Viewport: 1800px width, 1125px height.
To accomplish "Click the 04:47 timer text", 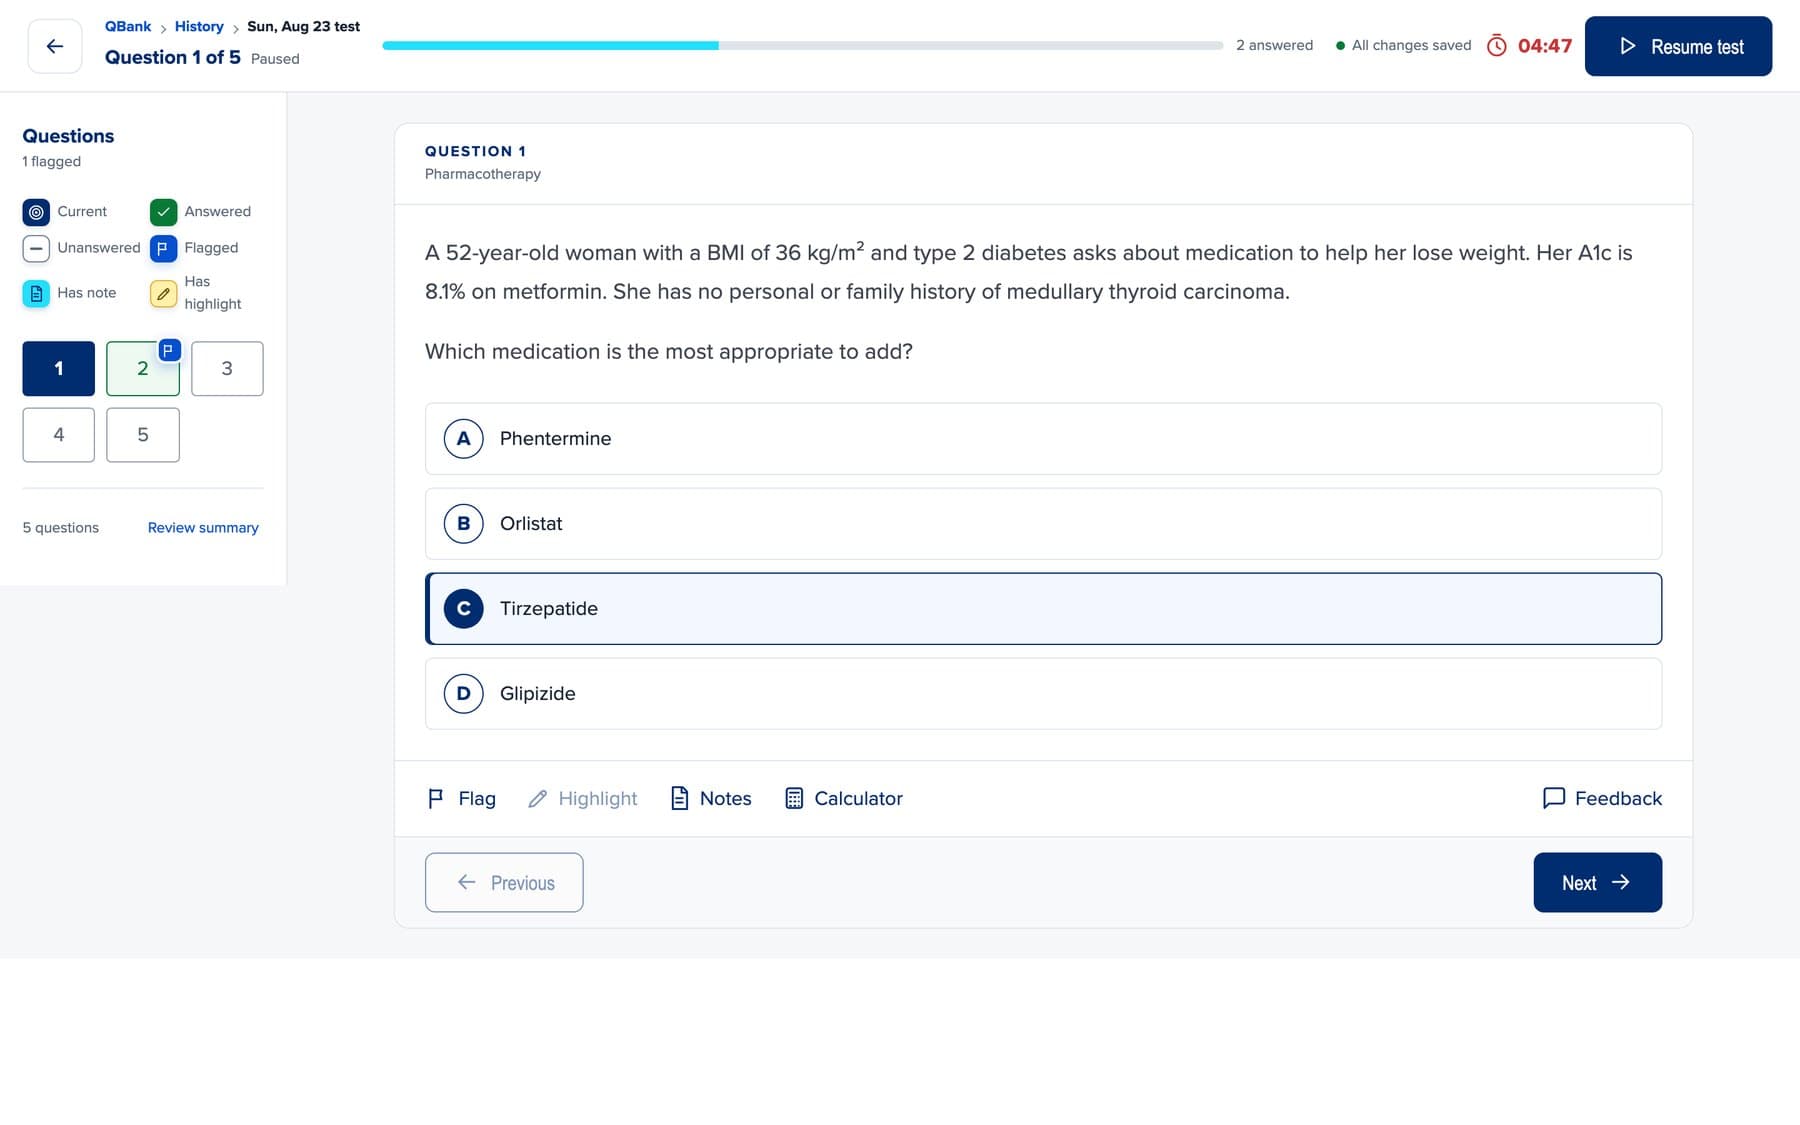I will [x=1545, y=46].
